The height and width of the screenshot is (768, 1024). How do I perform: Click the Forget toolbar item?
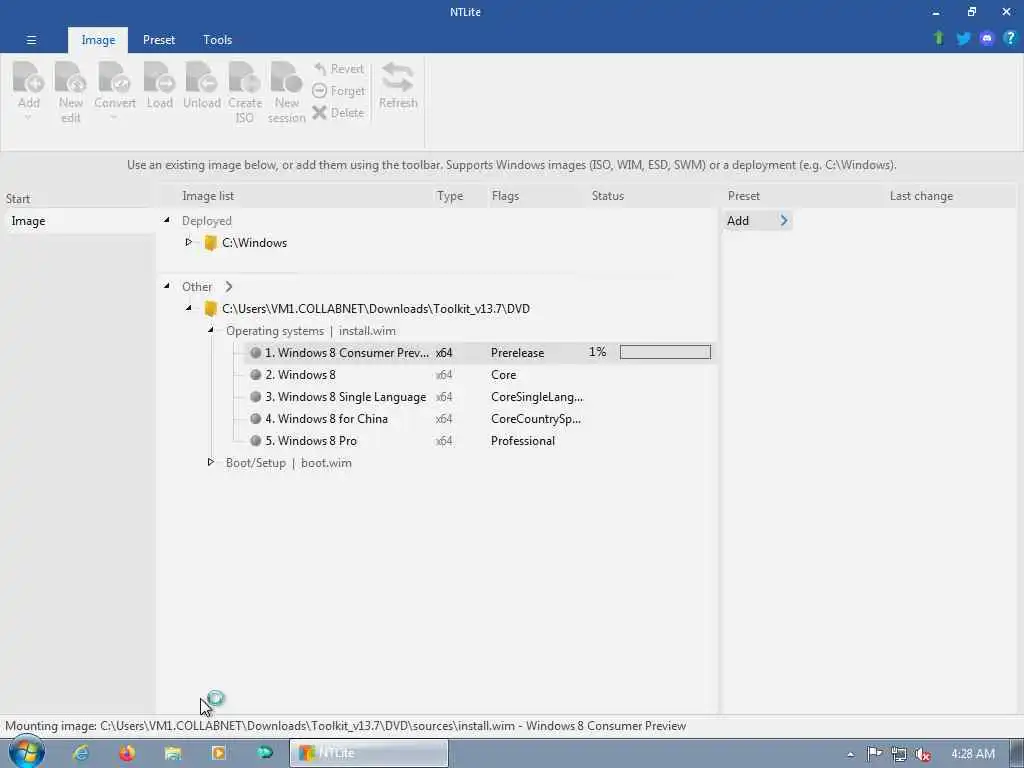tap(338, 91)
